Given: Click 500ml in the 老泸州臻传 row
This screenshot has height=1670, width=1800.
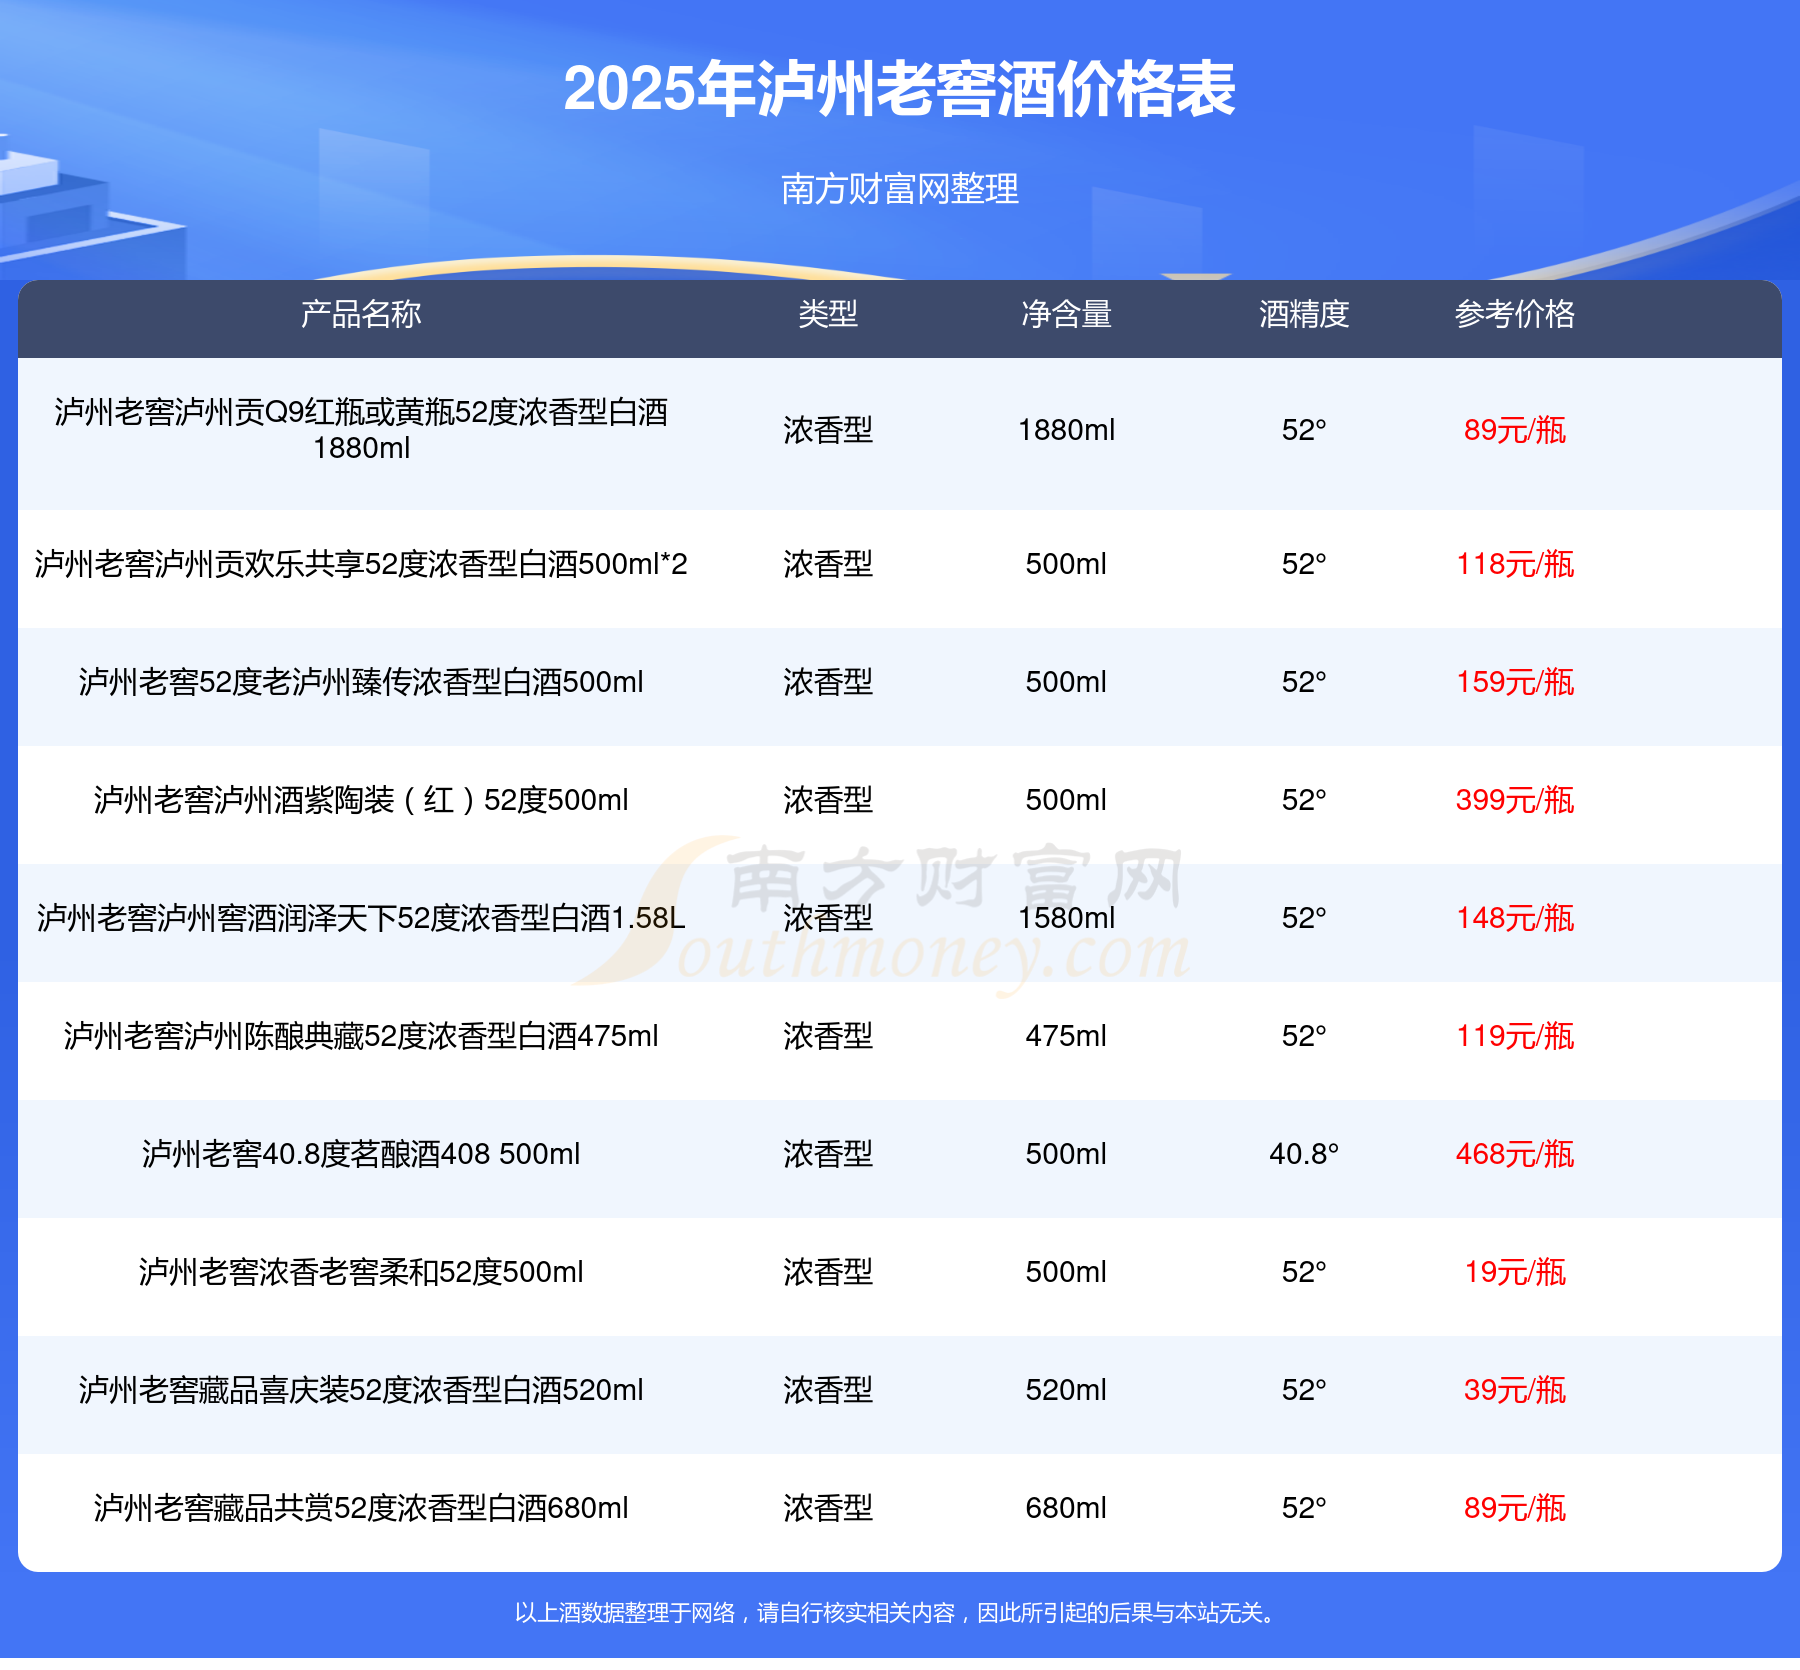Looking at the screenshot, I should pos(1066,682).
